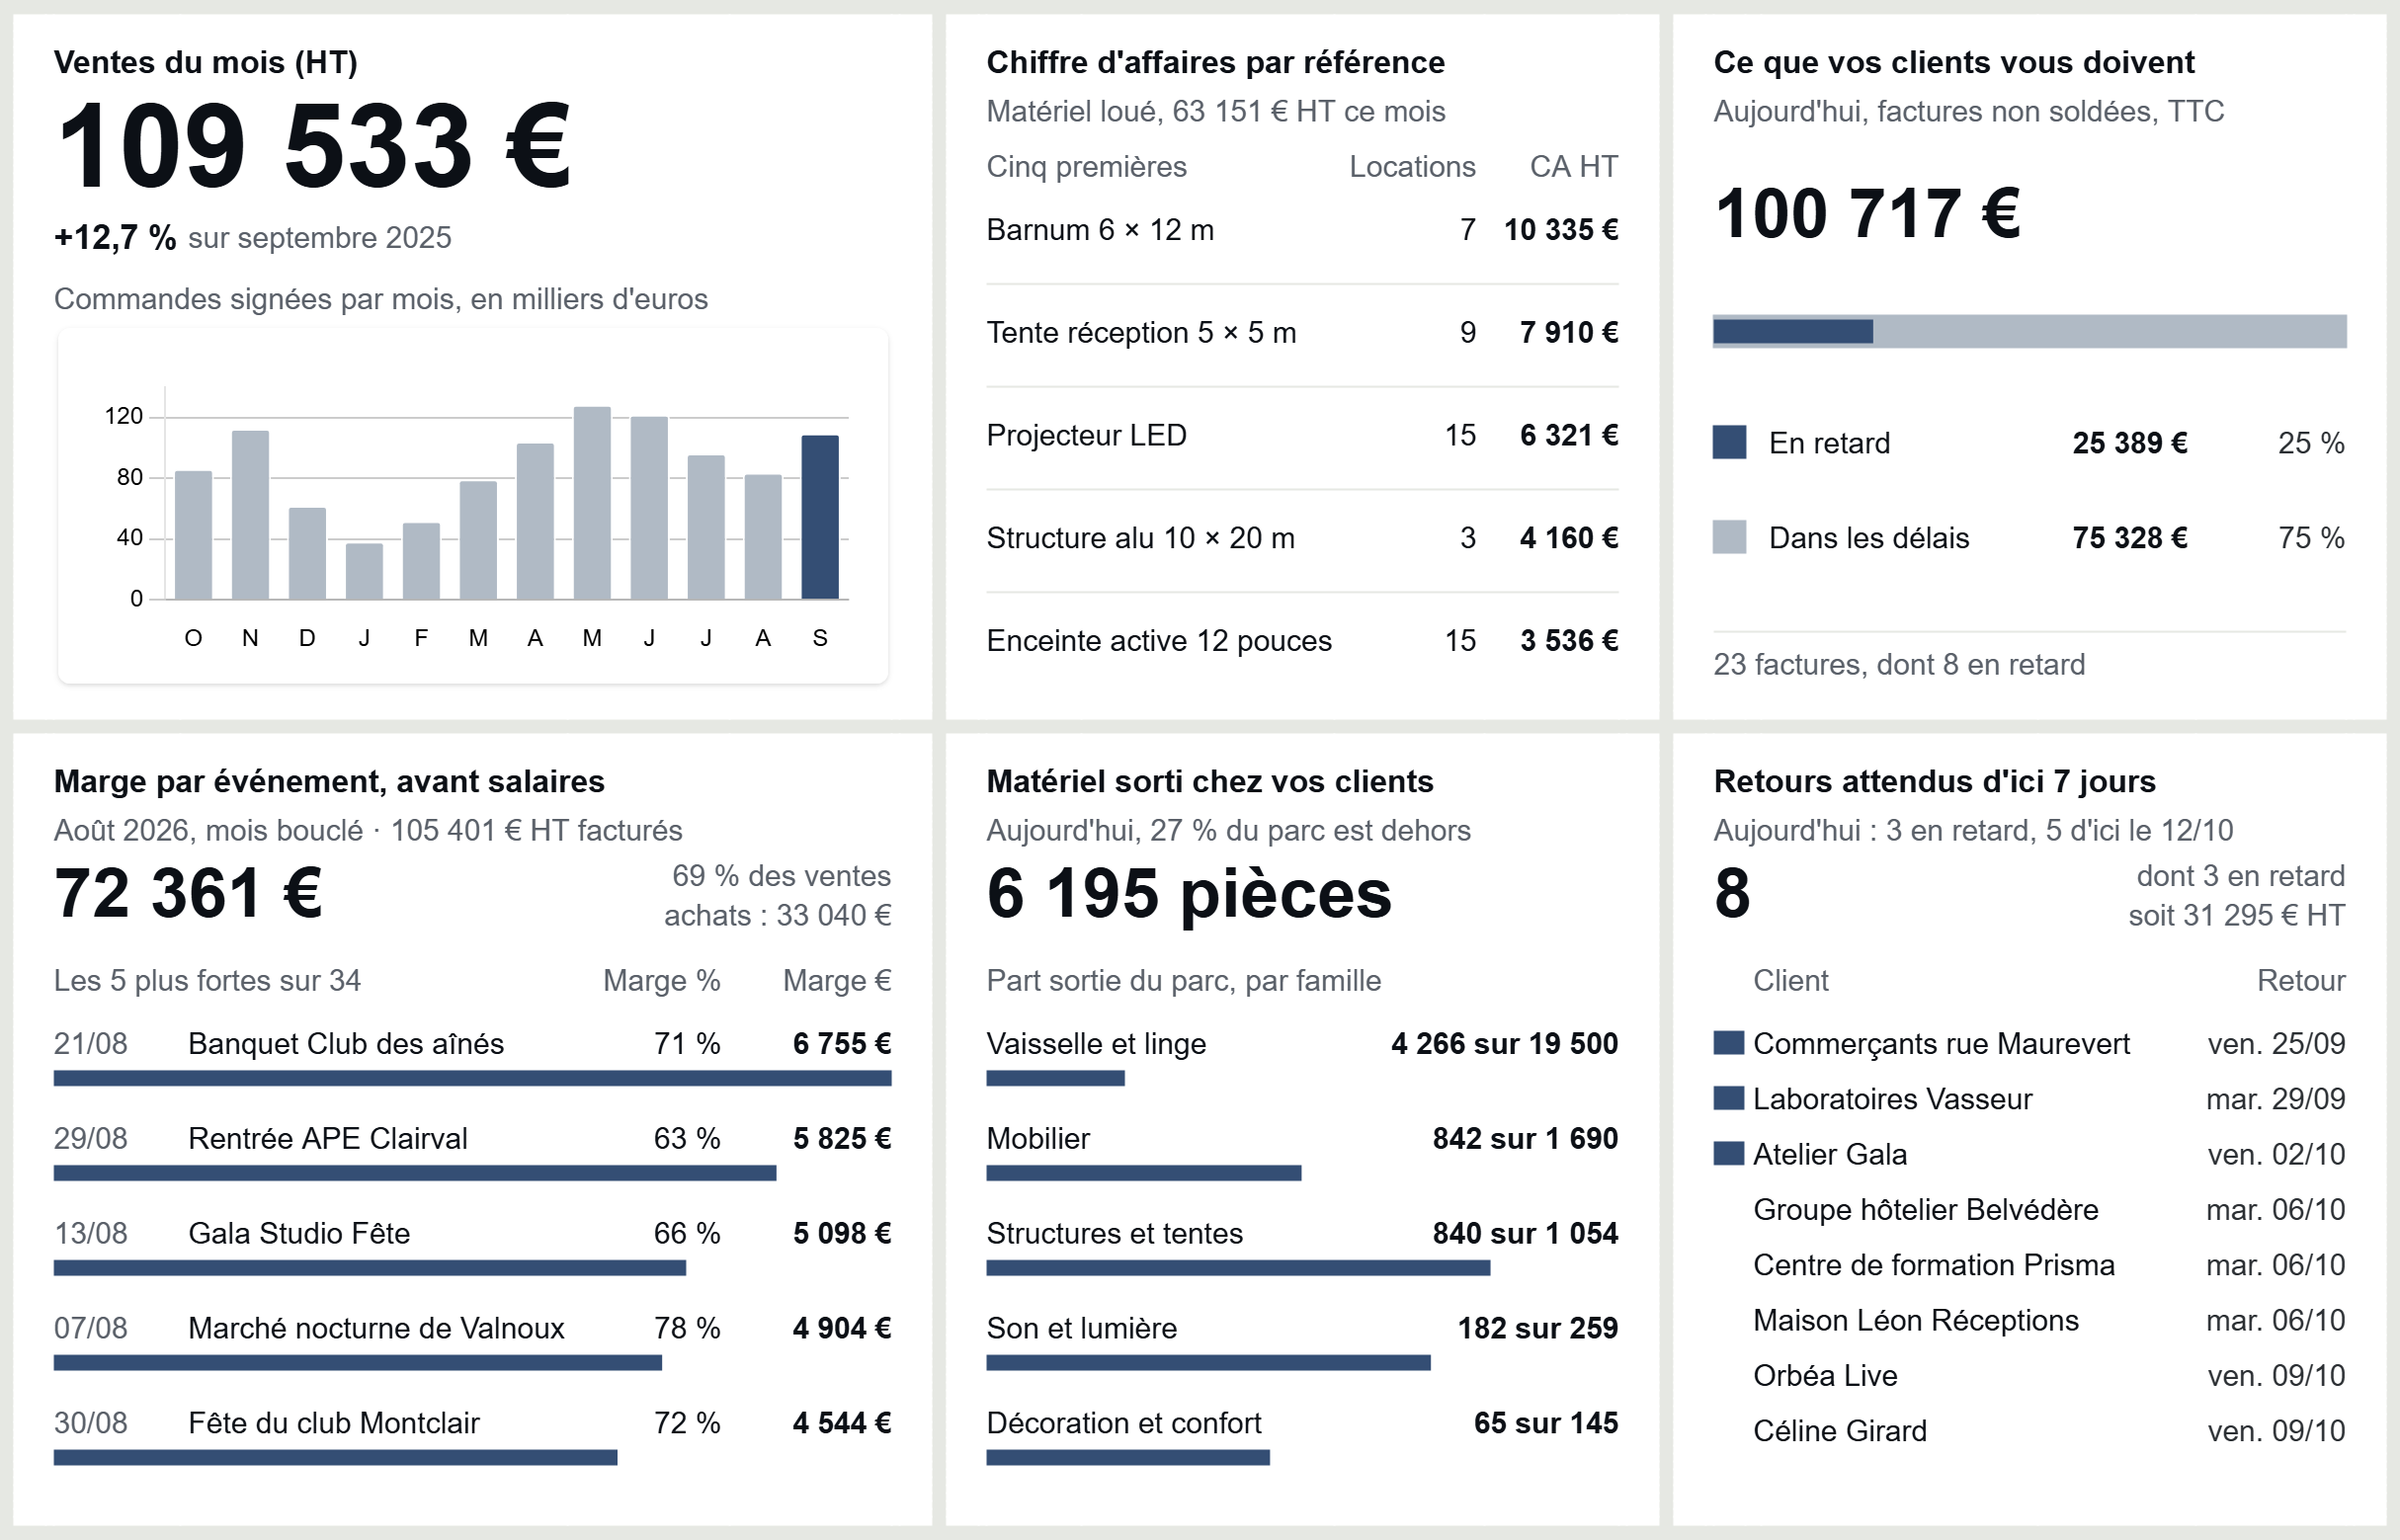
Task: Click the 'En retard' dark blue legend swatch
Action: [1730, 442]
